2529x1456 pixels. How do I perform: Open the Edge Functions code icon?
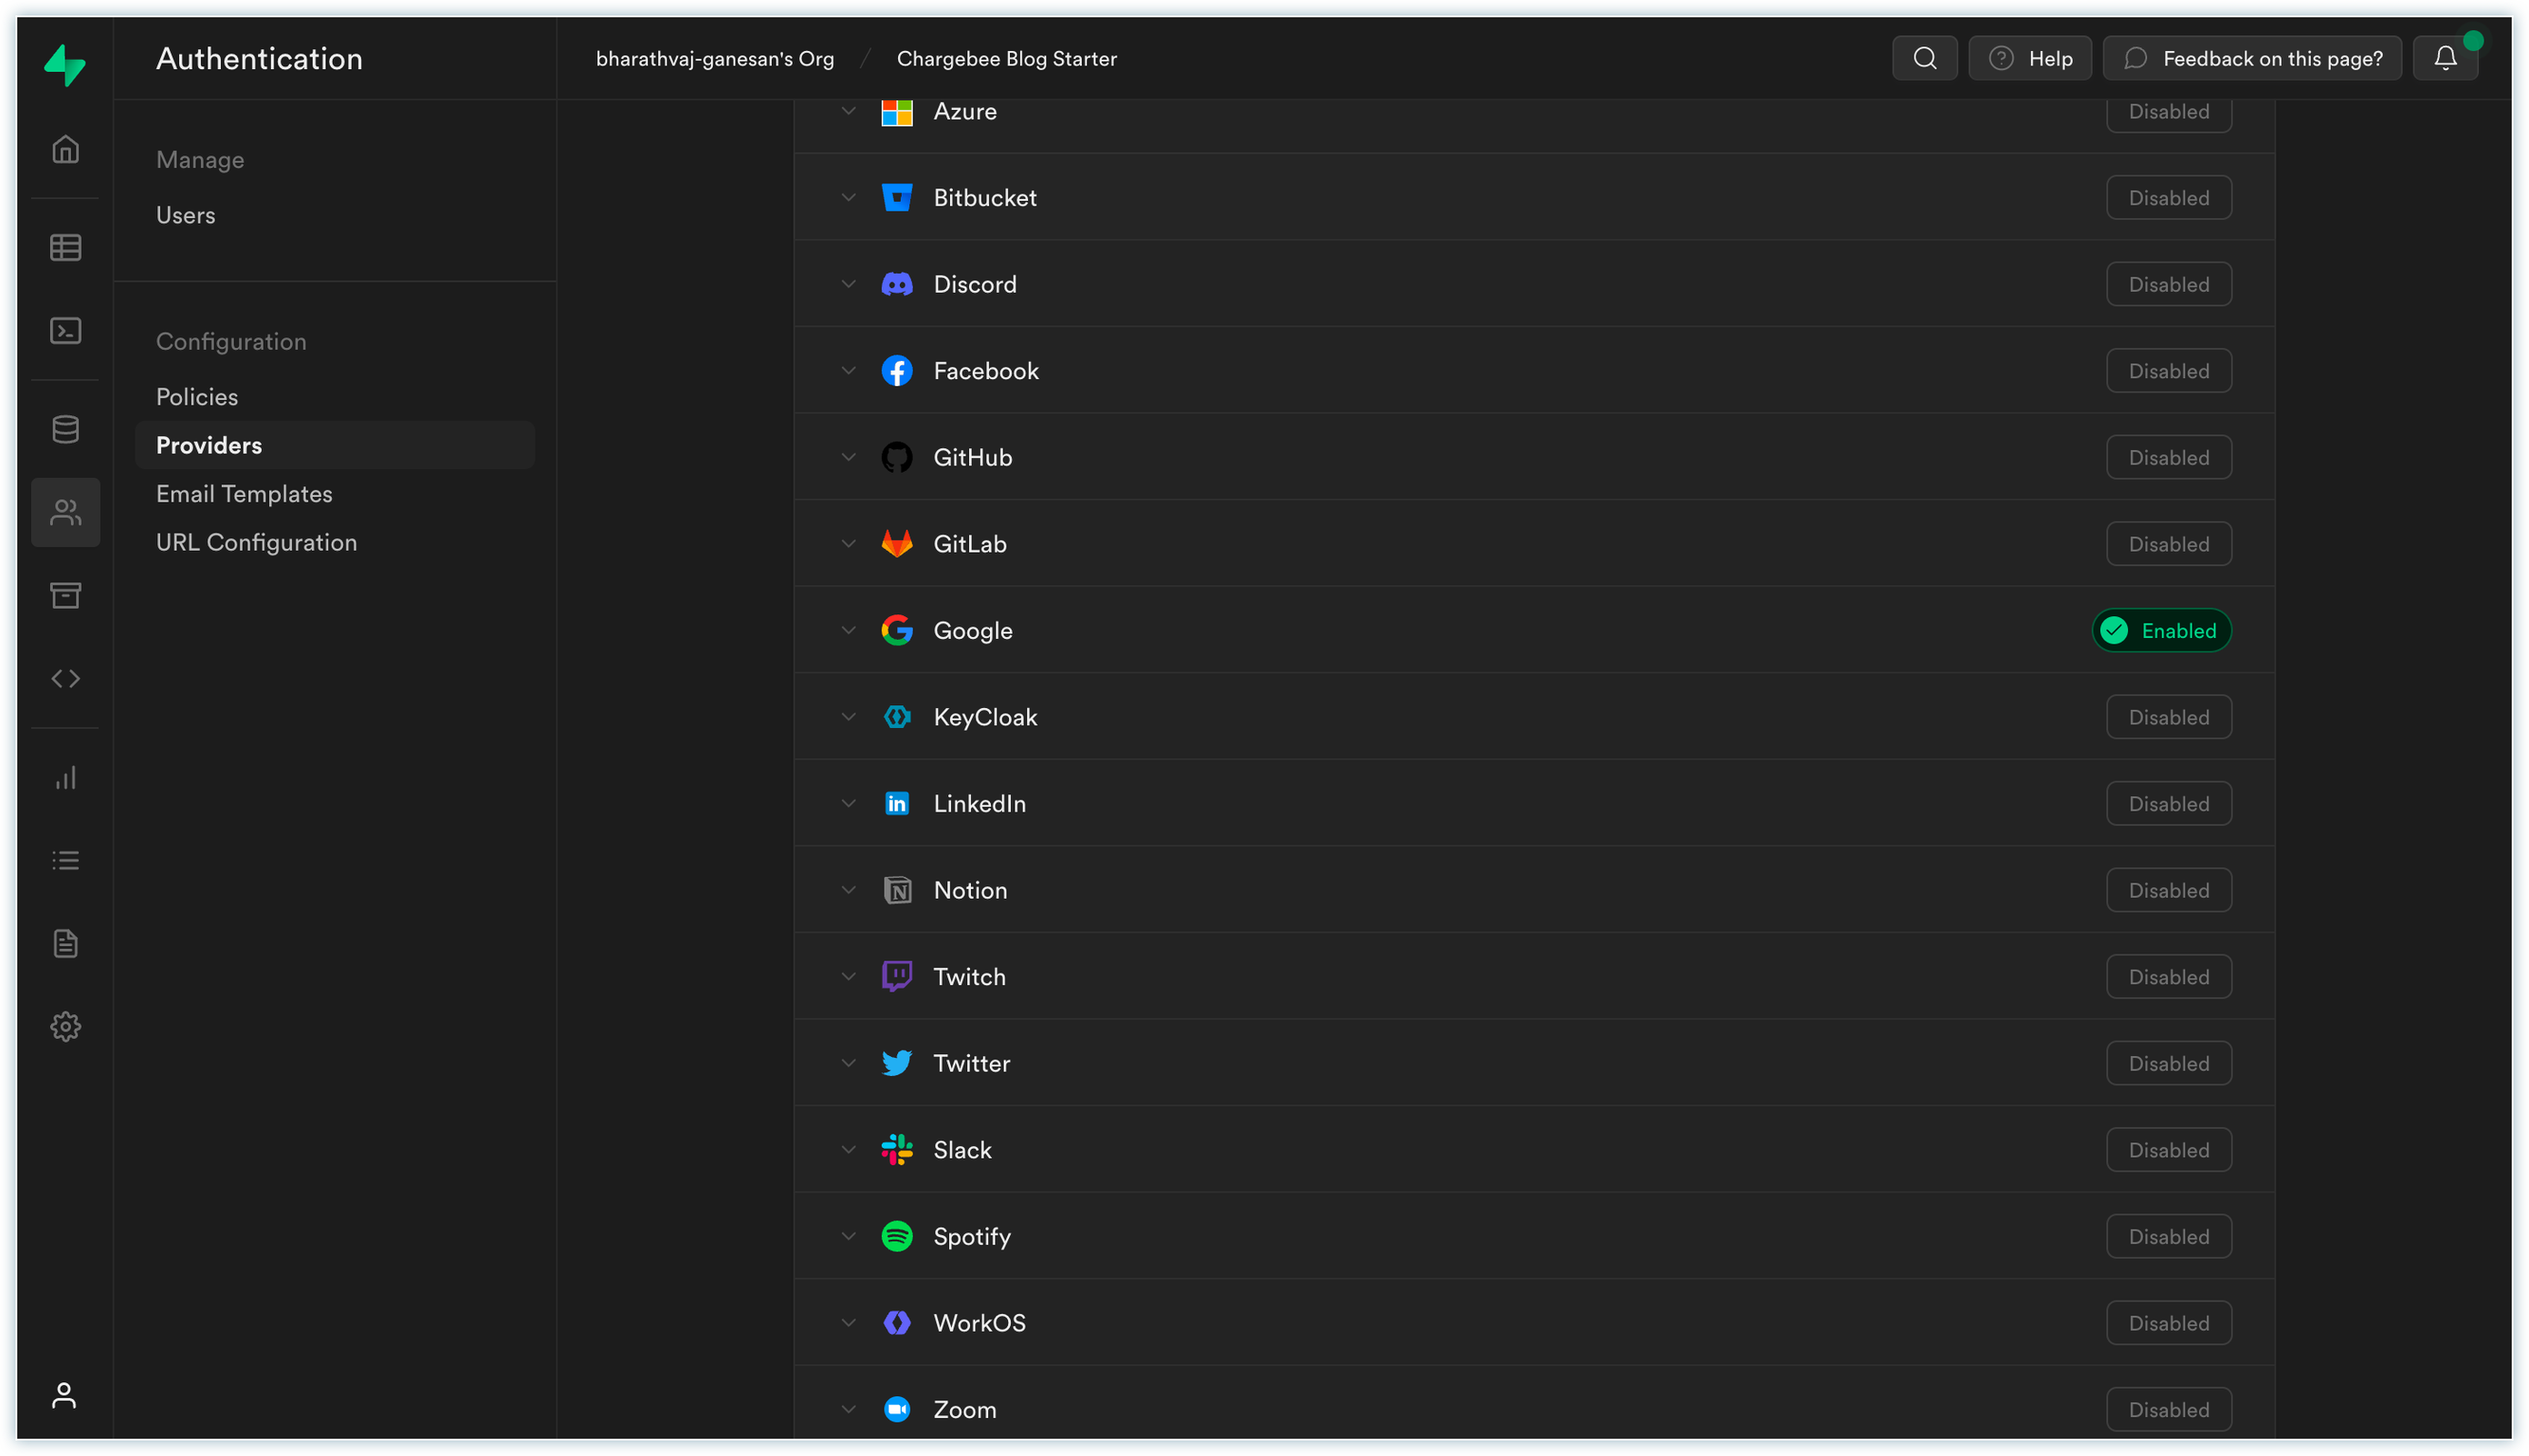coord(65,678)
